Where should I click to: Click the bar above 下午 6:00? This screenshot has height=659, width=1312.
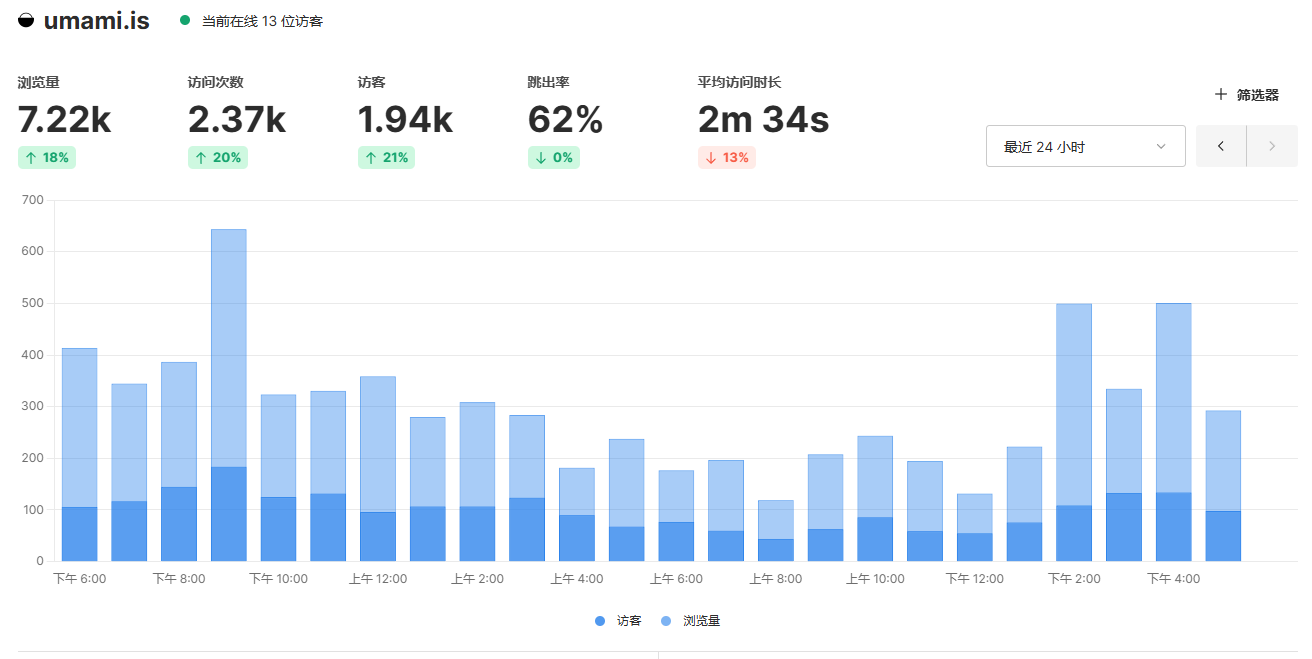tap(80, 455)
